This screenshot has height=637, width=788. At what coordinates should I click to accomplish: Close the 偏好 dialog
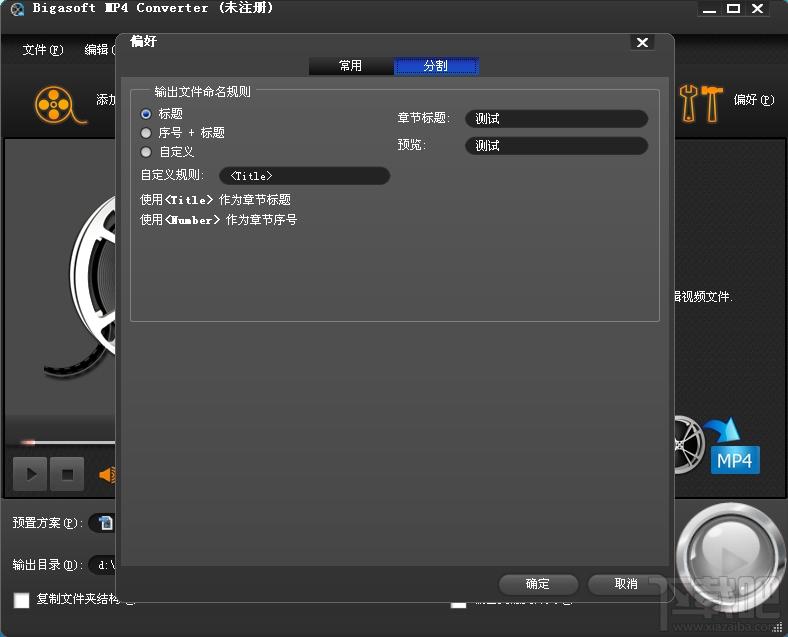(x=642, y=42)
